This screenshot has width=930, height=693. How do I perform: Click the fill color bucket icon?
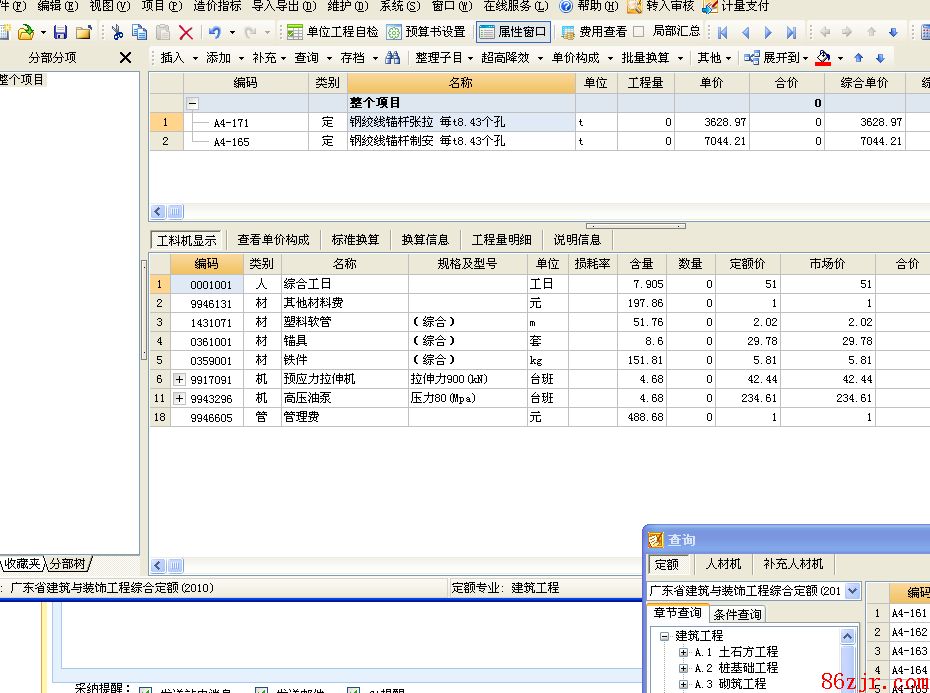pos(823,58)
